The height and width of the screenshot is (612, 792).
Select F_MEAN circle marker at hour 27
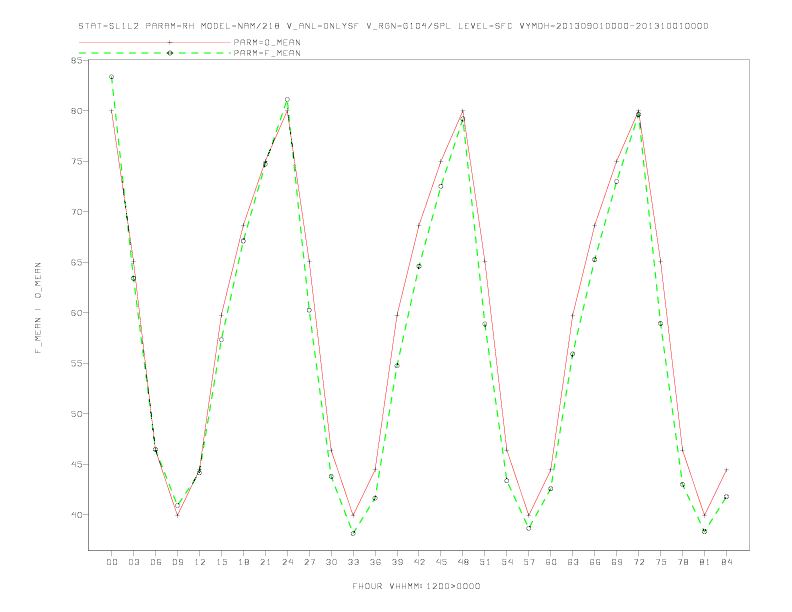pos(309,310)
